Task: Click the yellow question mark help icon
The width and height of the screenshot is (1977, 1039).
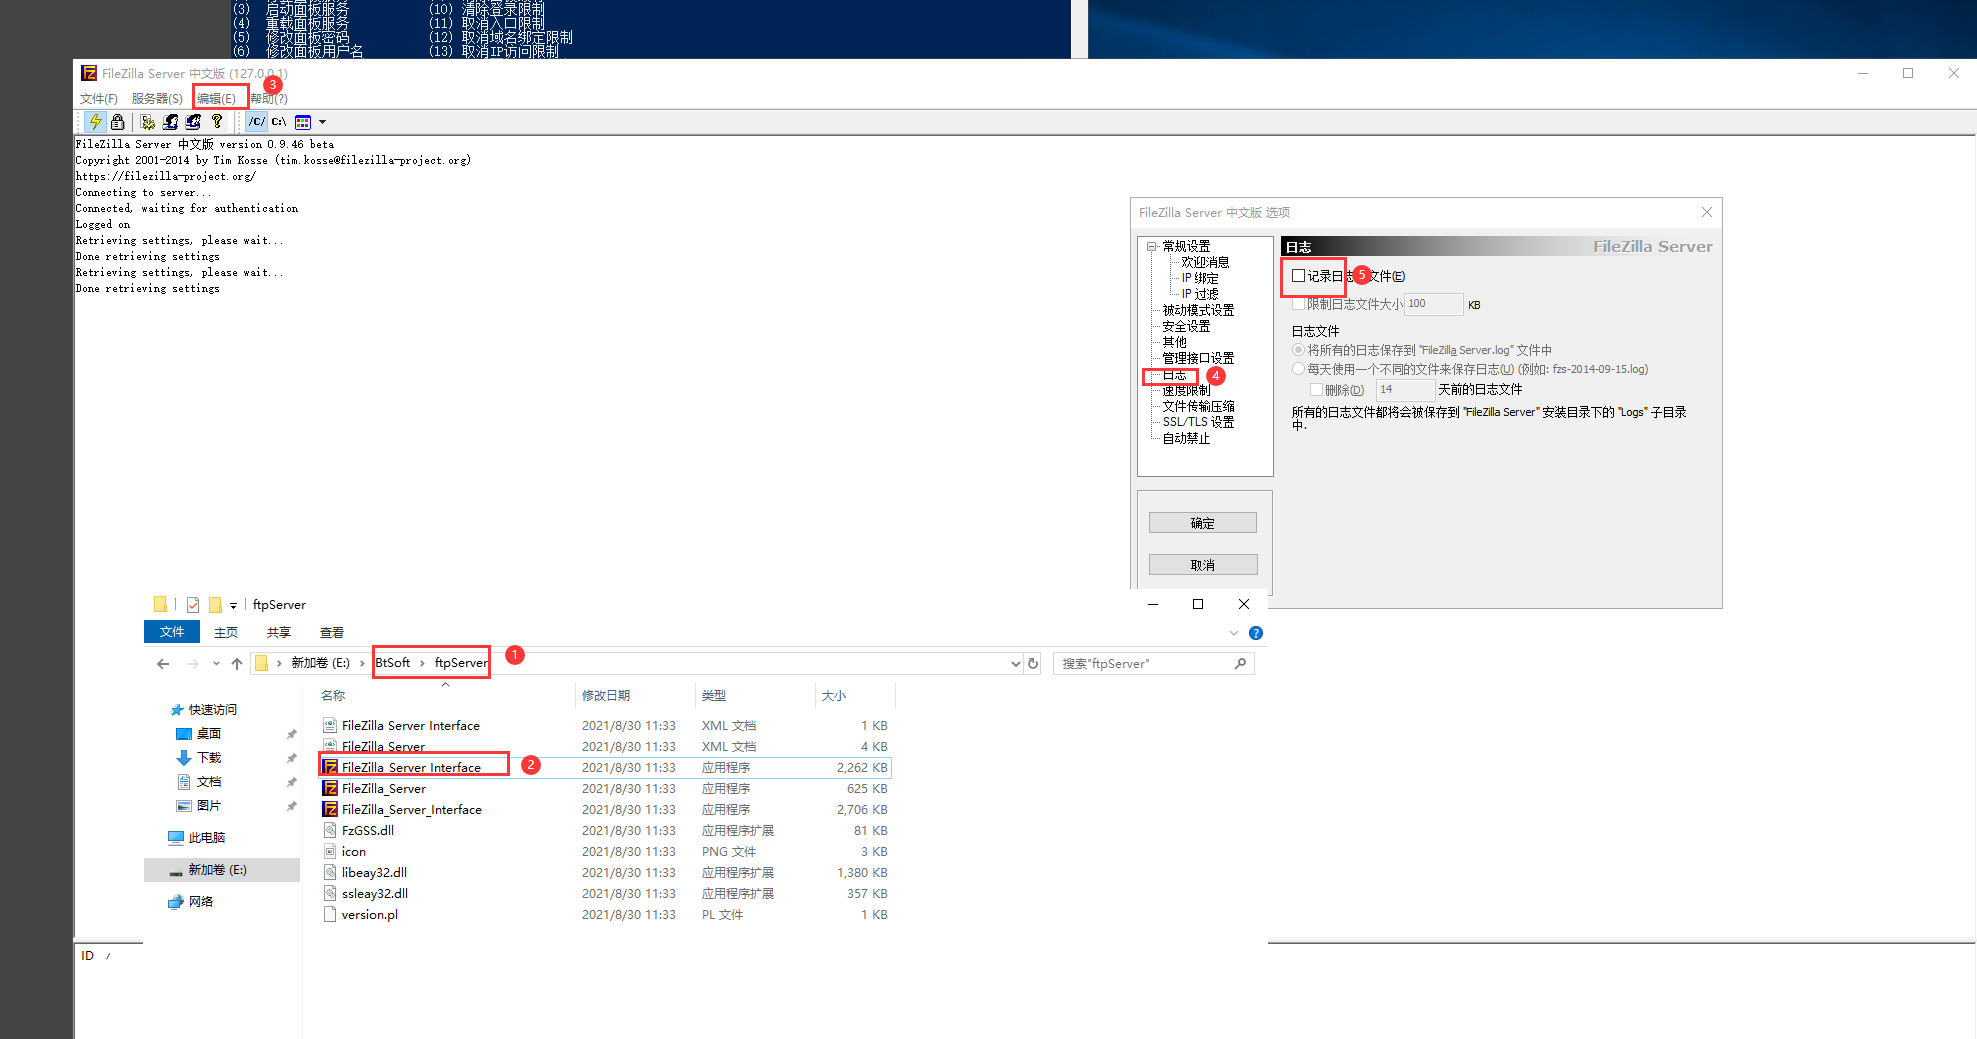Action: (217, 122)
